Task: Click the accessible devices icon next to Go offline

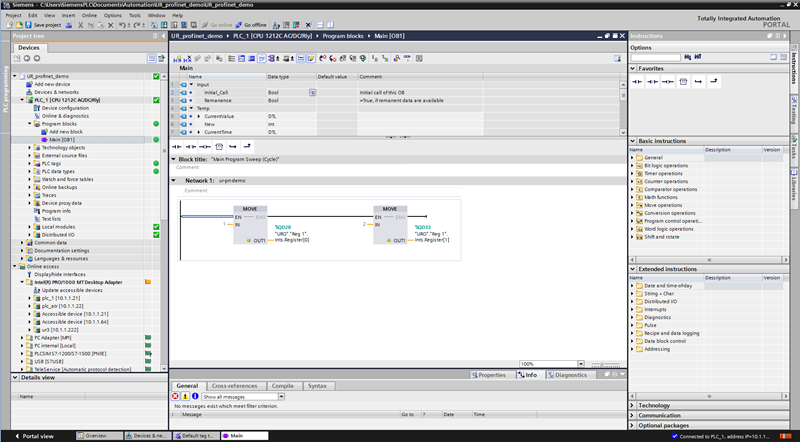Action: pyautogui.click(x=276, y=24)
